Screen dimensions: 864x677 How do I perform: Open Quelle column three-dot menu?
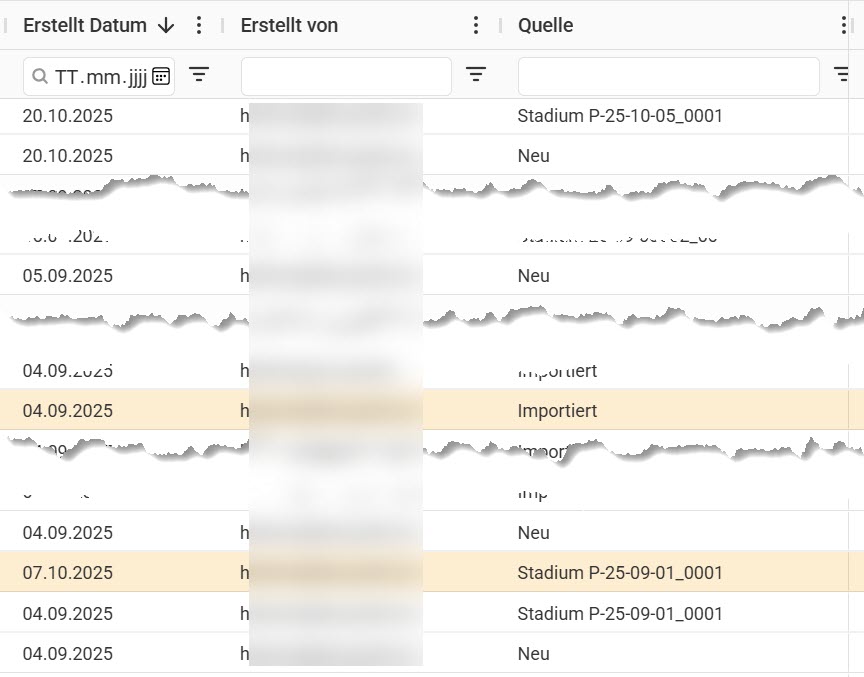coord(844,25)
